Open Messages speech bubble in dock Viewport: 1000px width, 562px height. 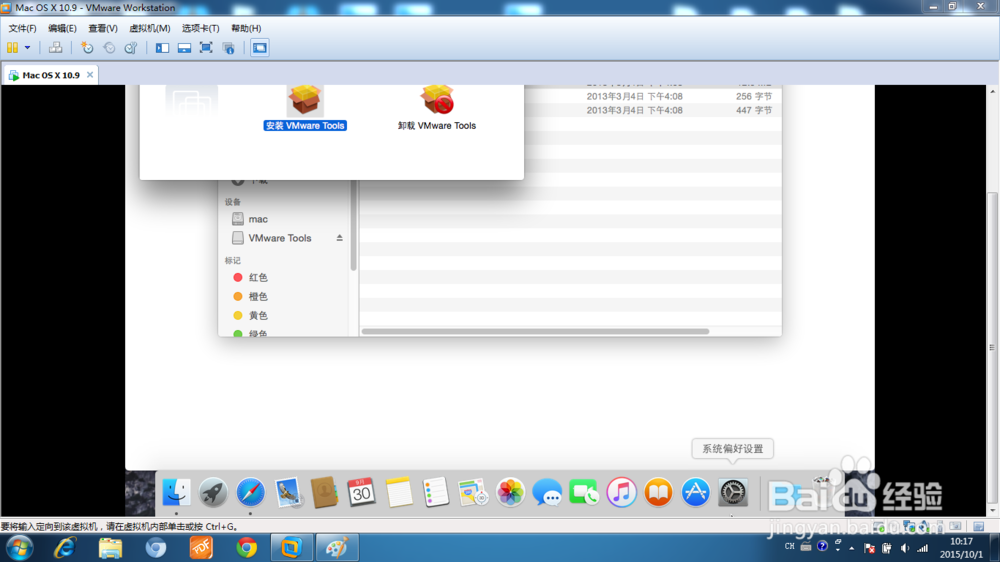tap(547, 492)
